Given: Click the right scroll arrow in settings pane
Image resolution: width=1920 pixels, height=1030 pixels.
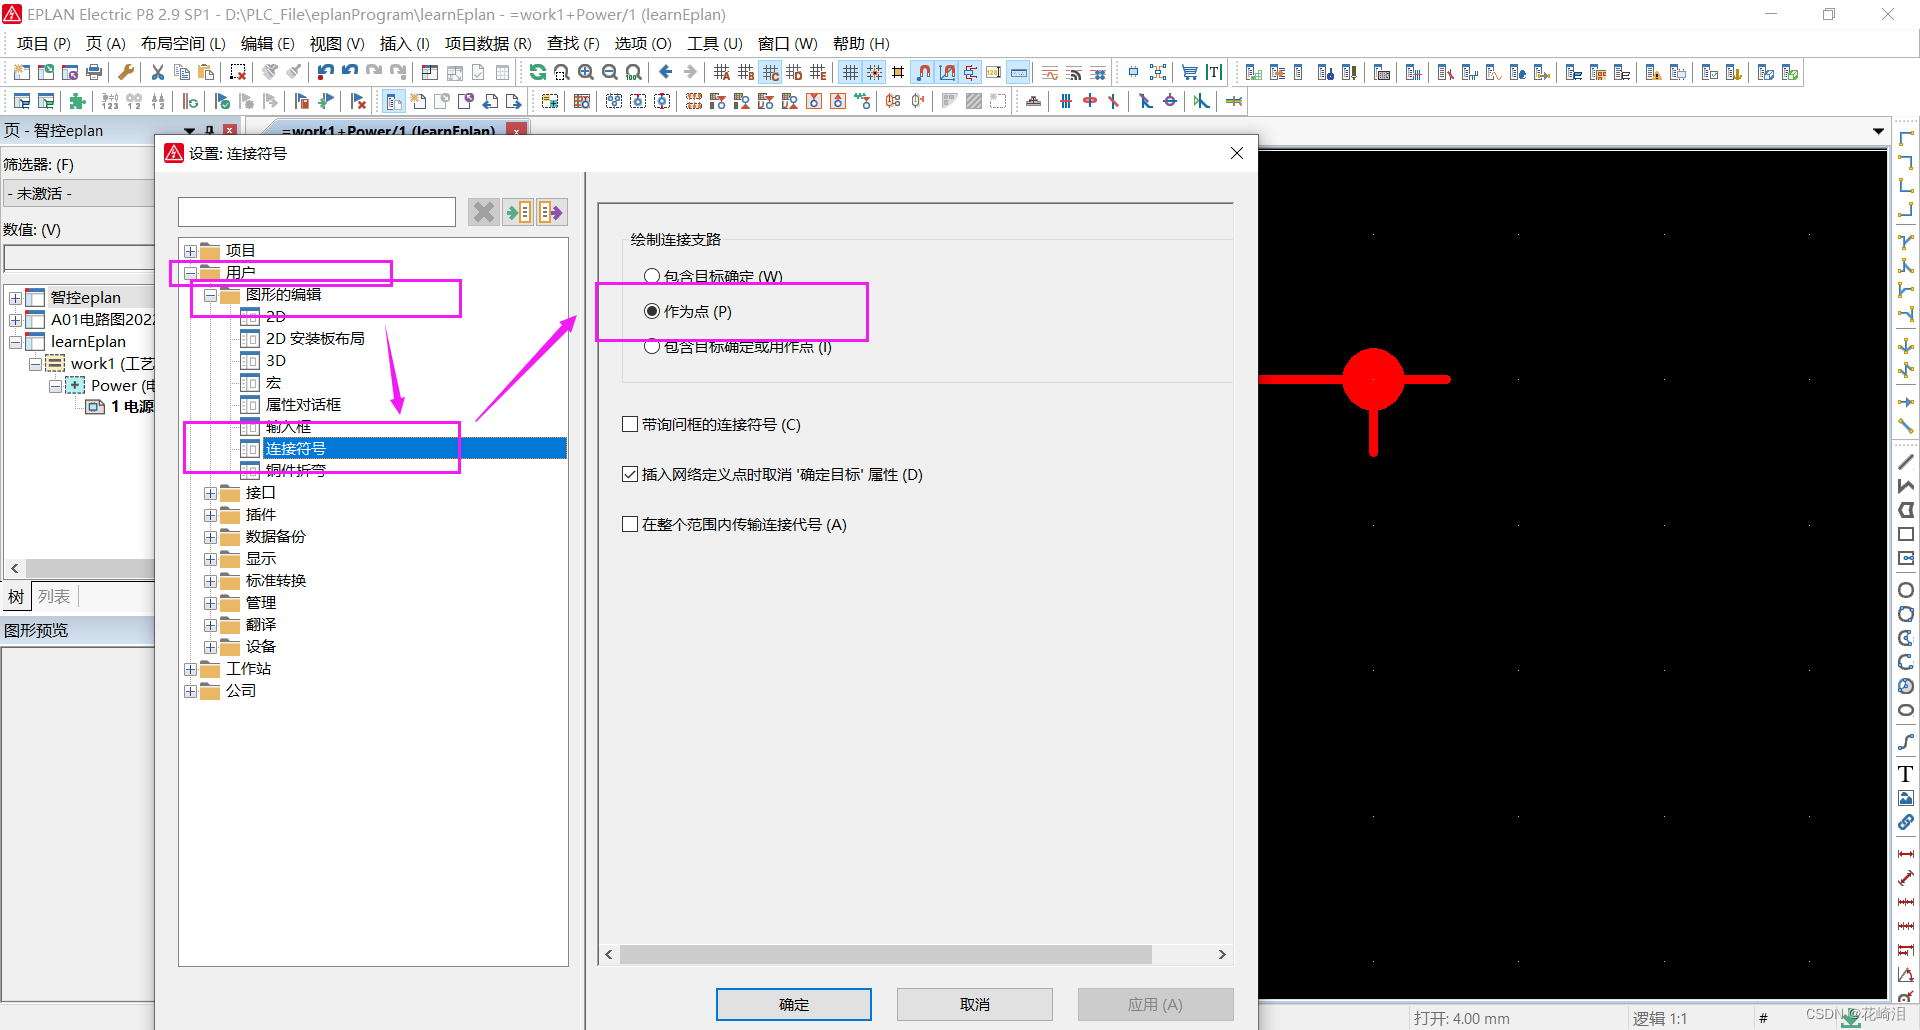Looking at the screenshot, I should click(1222, 954).
